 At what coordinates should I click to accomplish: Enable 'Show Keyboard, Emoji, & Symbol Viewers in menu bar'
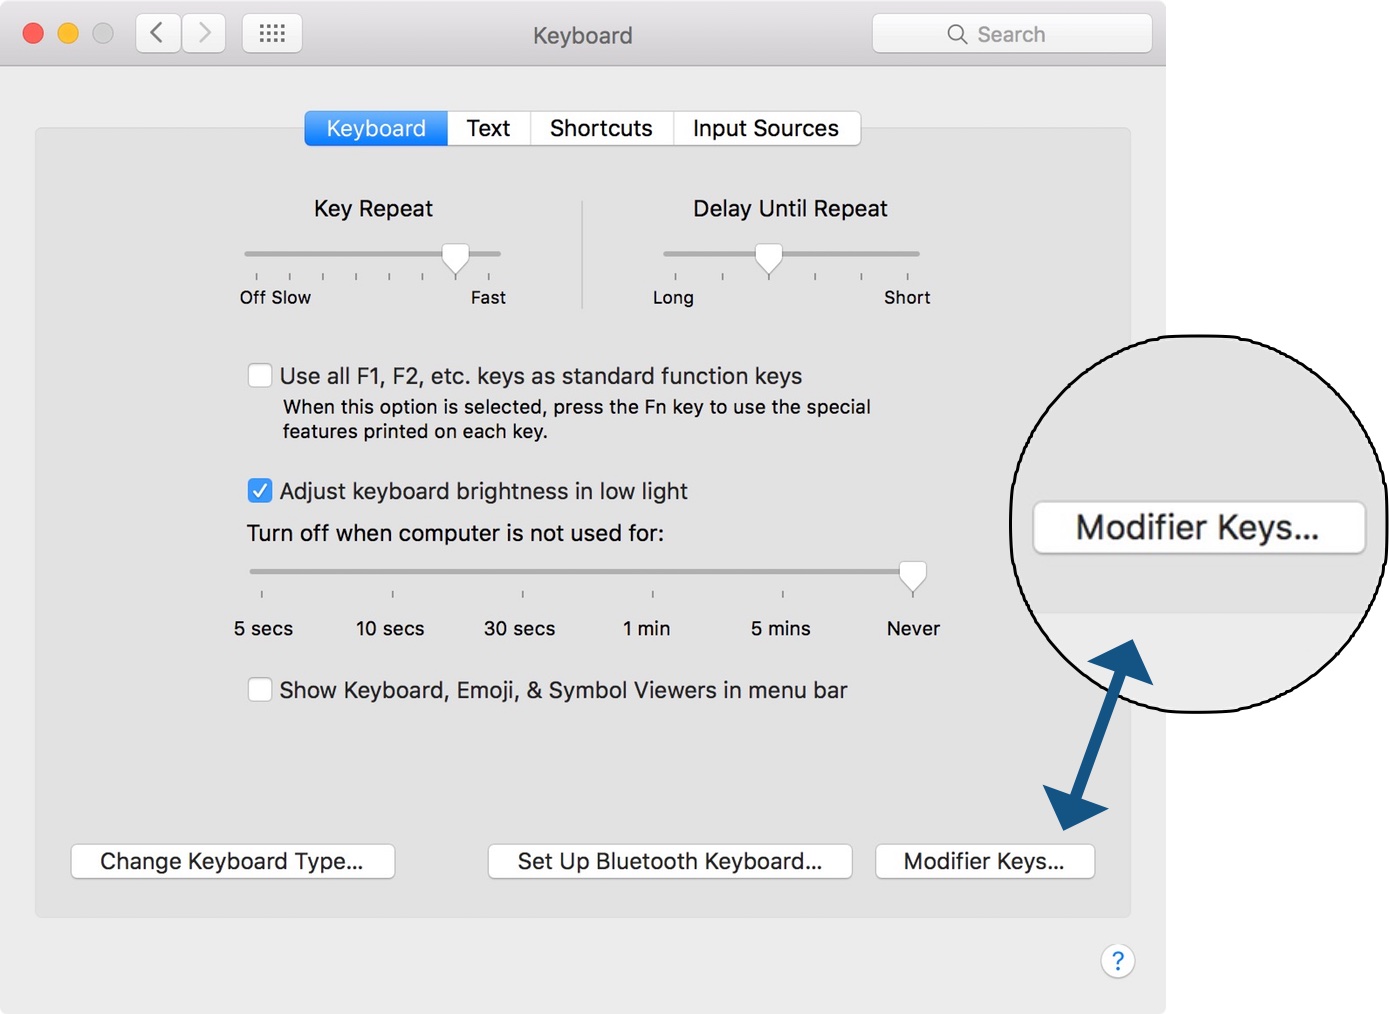259,689
